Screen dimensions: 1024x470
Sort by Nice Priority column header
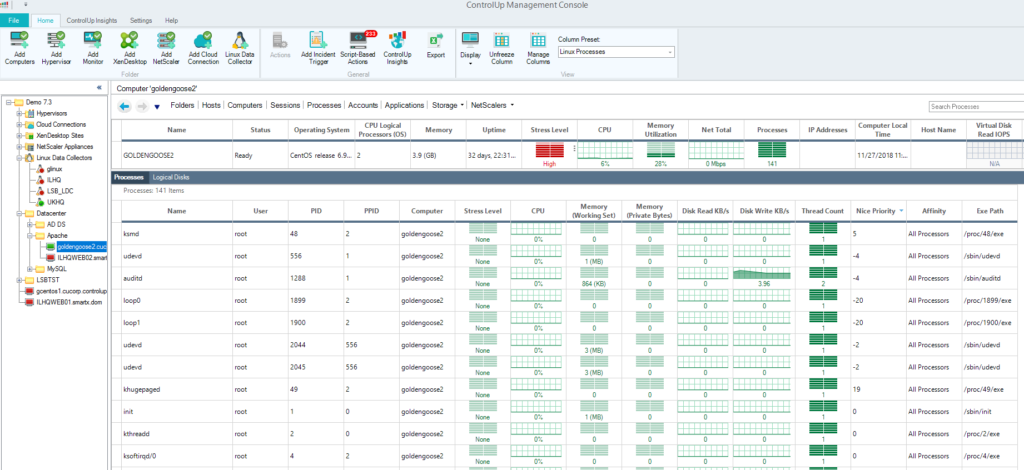point(877,212)
